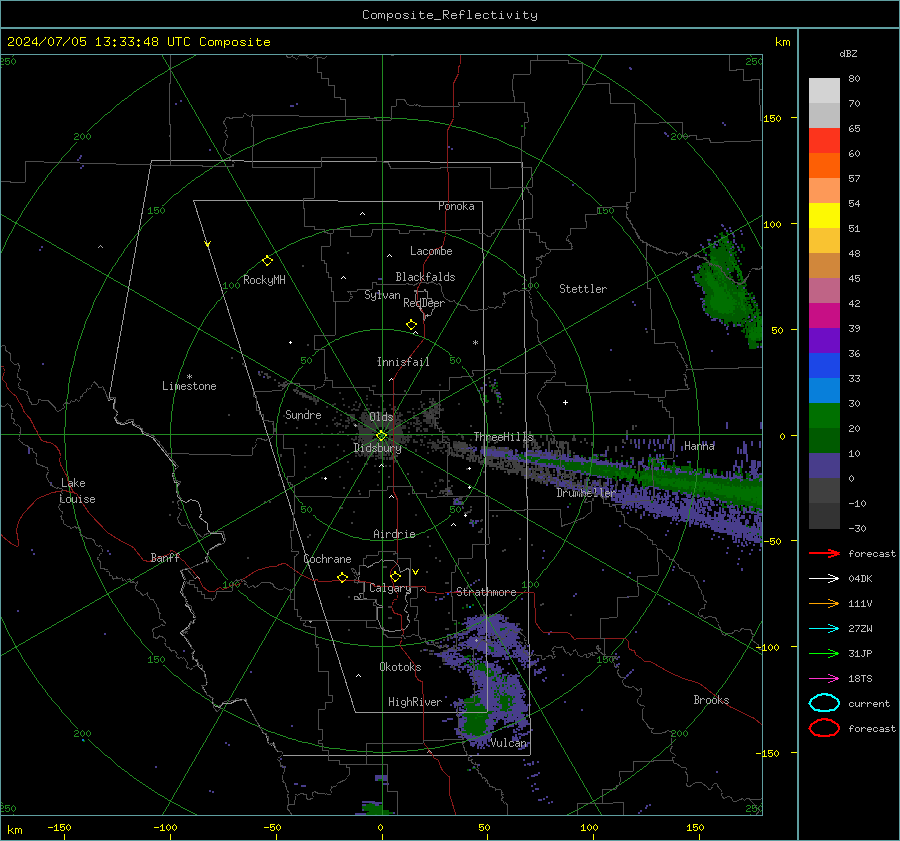
Task: Select the white 04DK arrow legend icon
Action: [824, 579]
